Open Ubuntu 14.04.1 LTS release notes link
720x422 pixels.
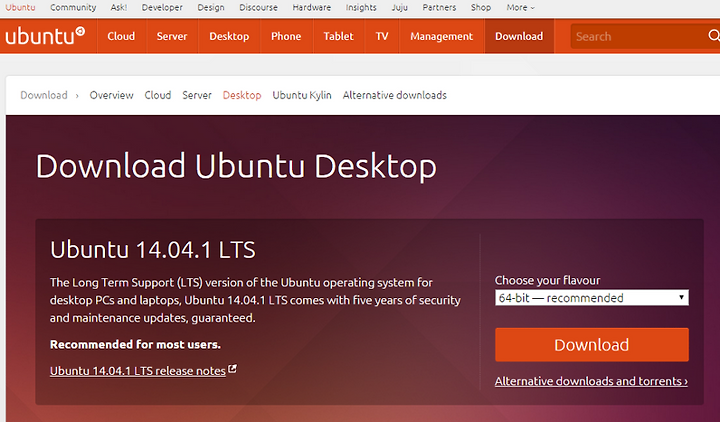(x=138, y=371)
